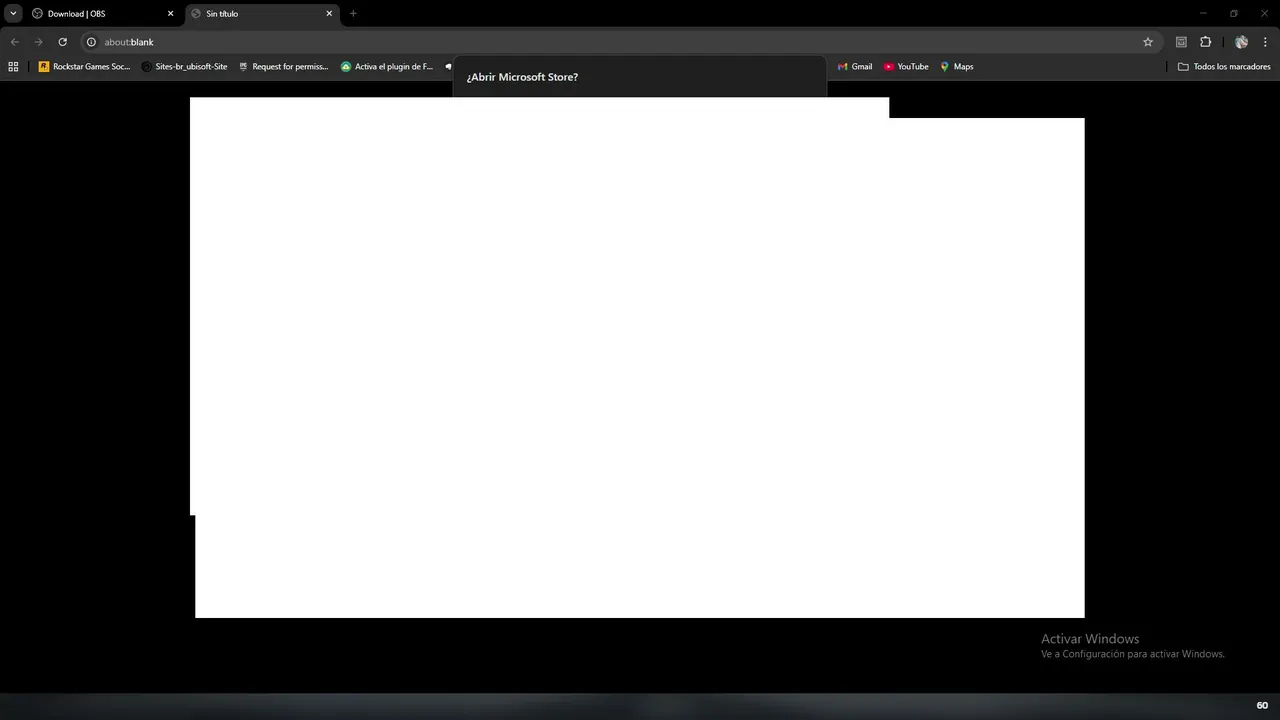Open a new tab with plus button
Screen dimensions: 1280x720
point(353,14)
